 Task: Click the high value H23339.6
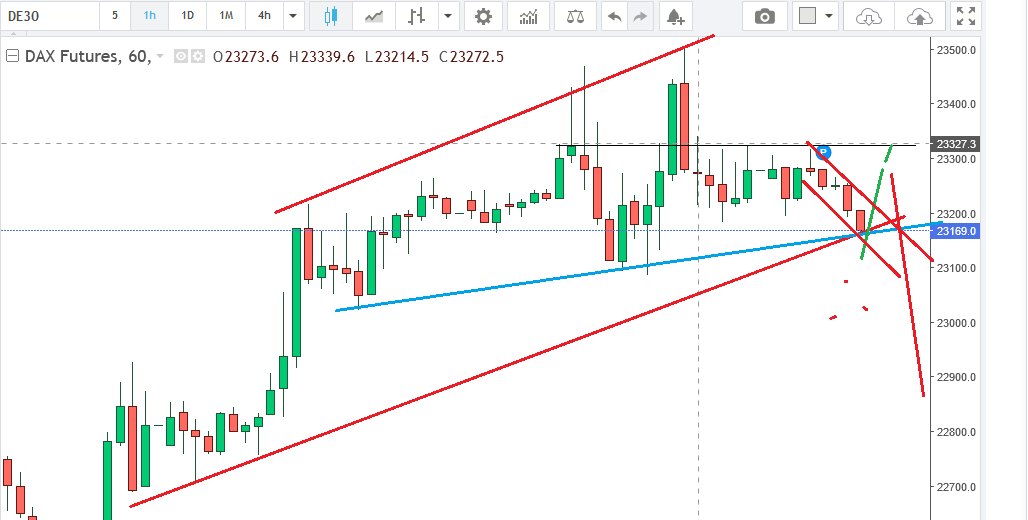[321, 57]
